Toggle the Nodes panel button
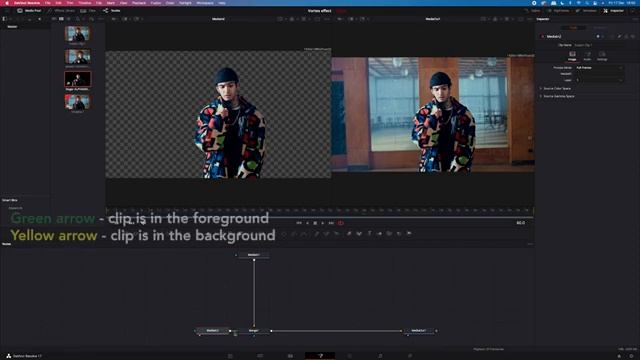The height and width of the screenshot is (360, 640). coord(112,11)
